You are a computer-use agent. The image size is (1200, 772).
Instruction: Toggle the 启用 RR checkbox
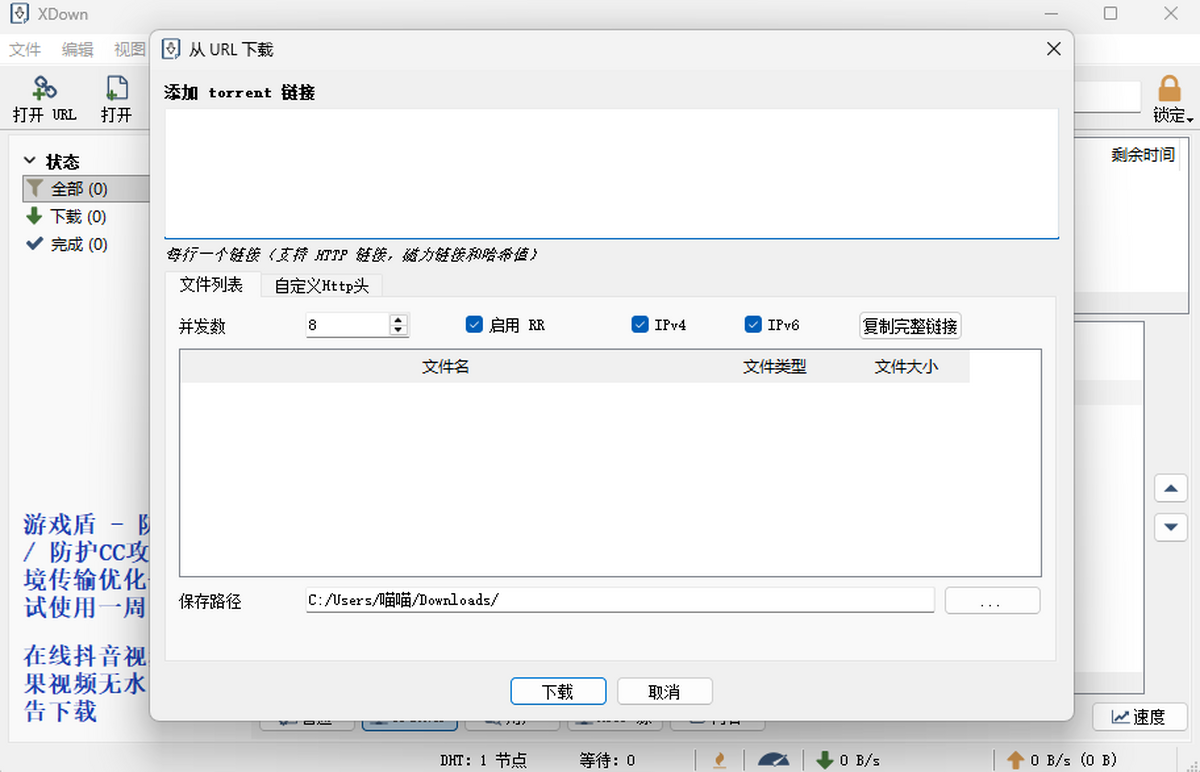tap(474, 324)
